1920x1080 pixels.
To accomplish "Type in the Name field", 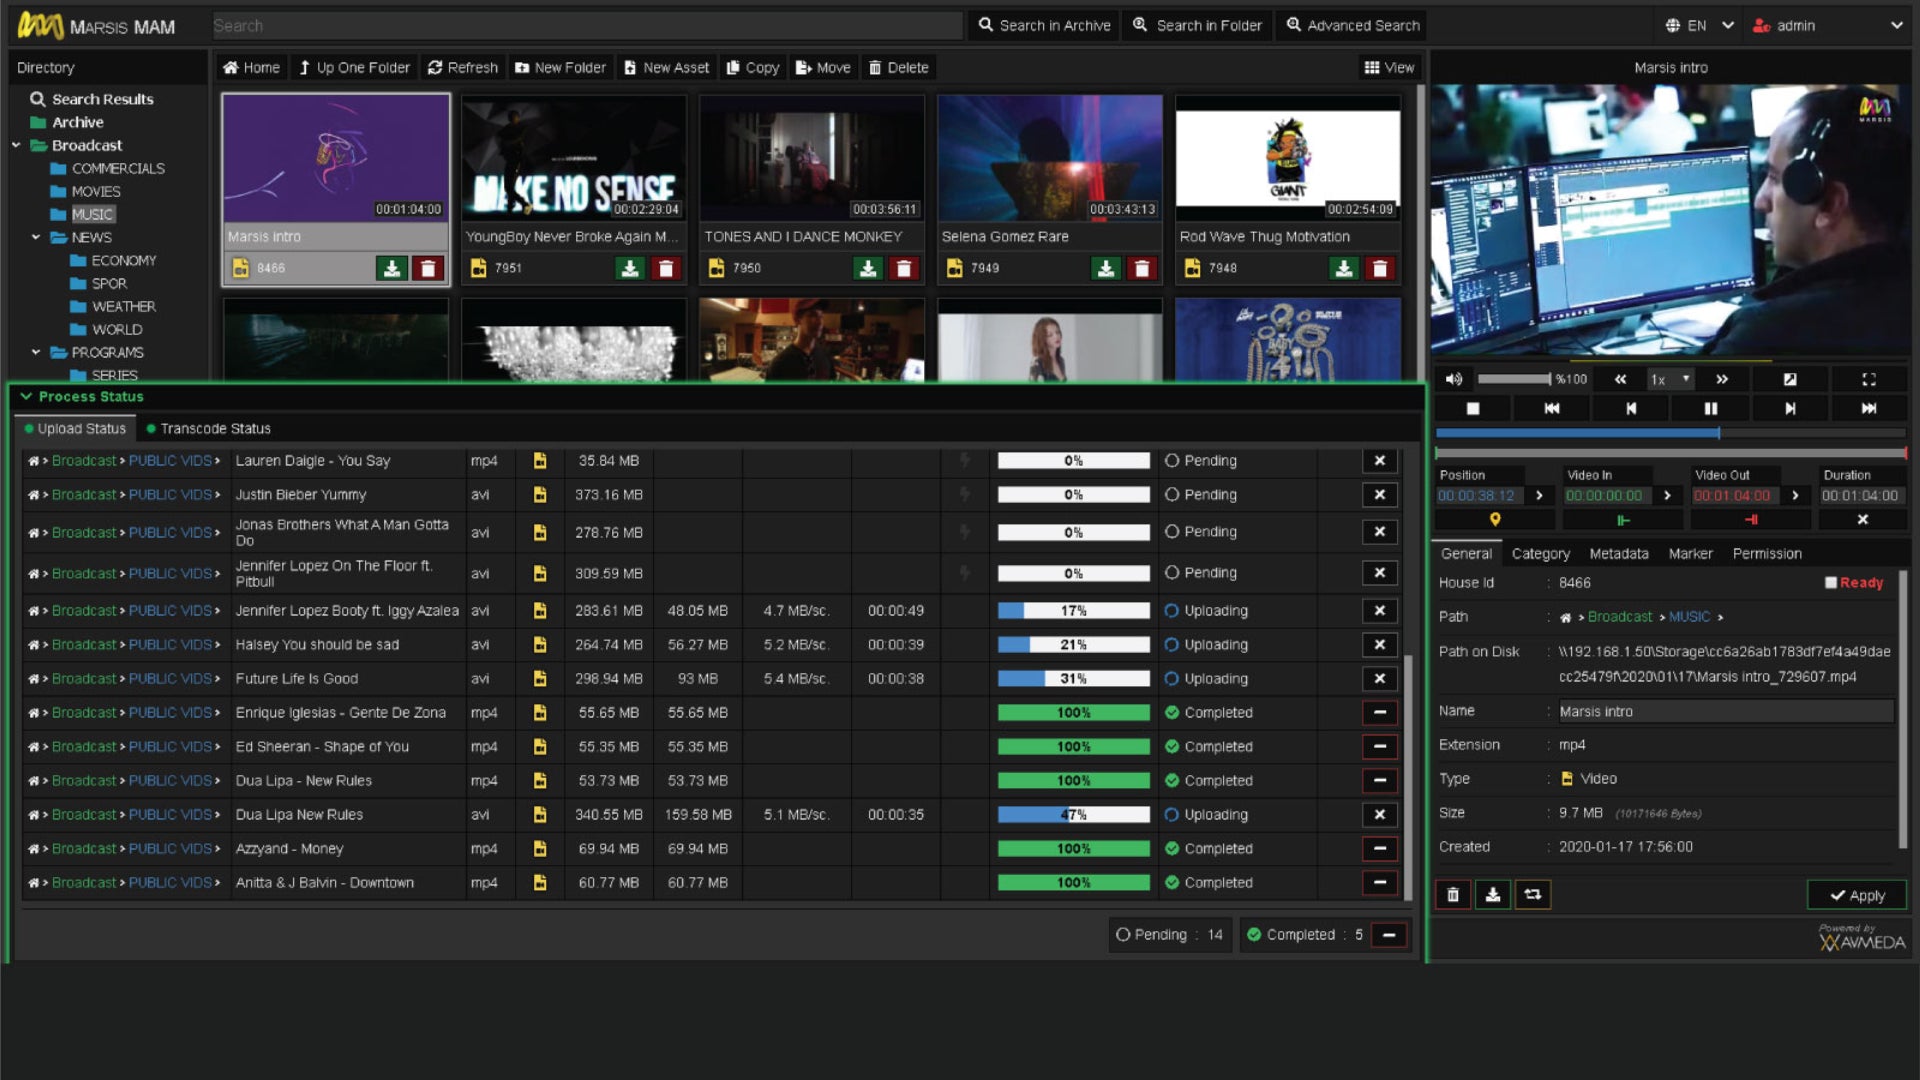I will point(1724,711).
